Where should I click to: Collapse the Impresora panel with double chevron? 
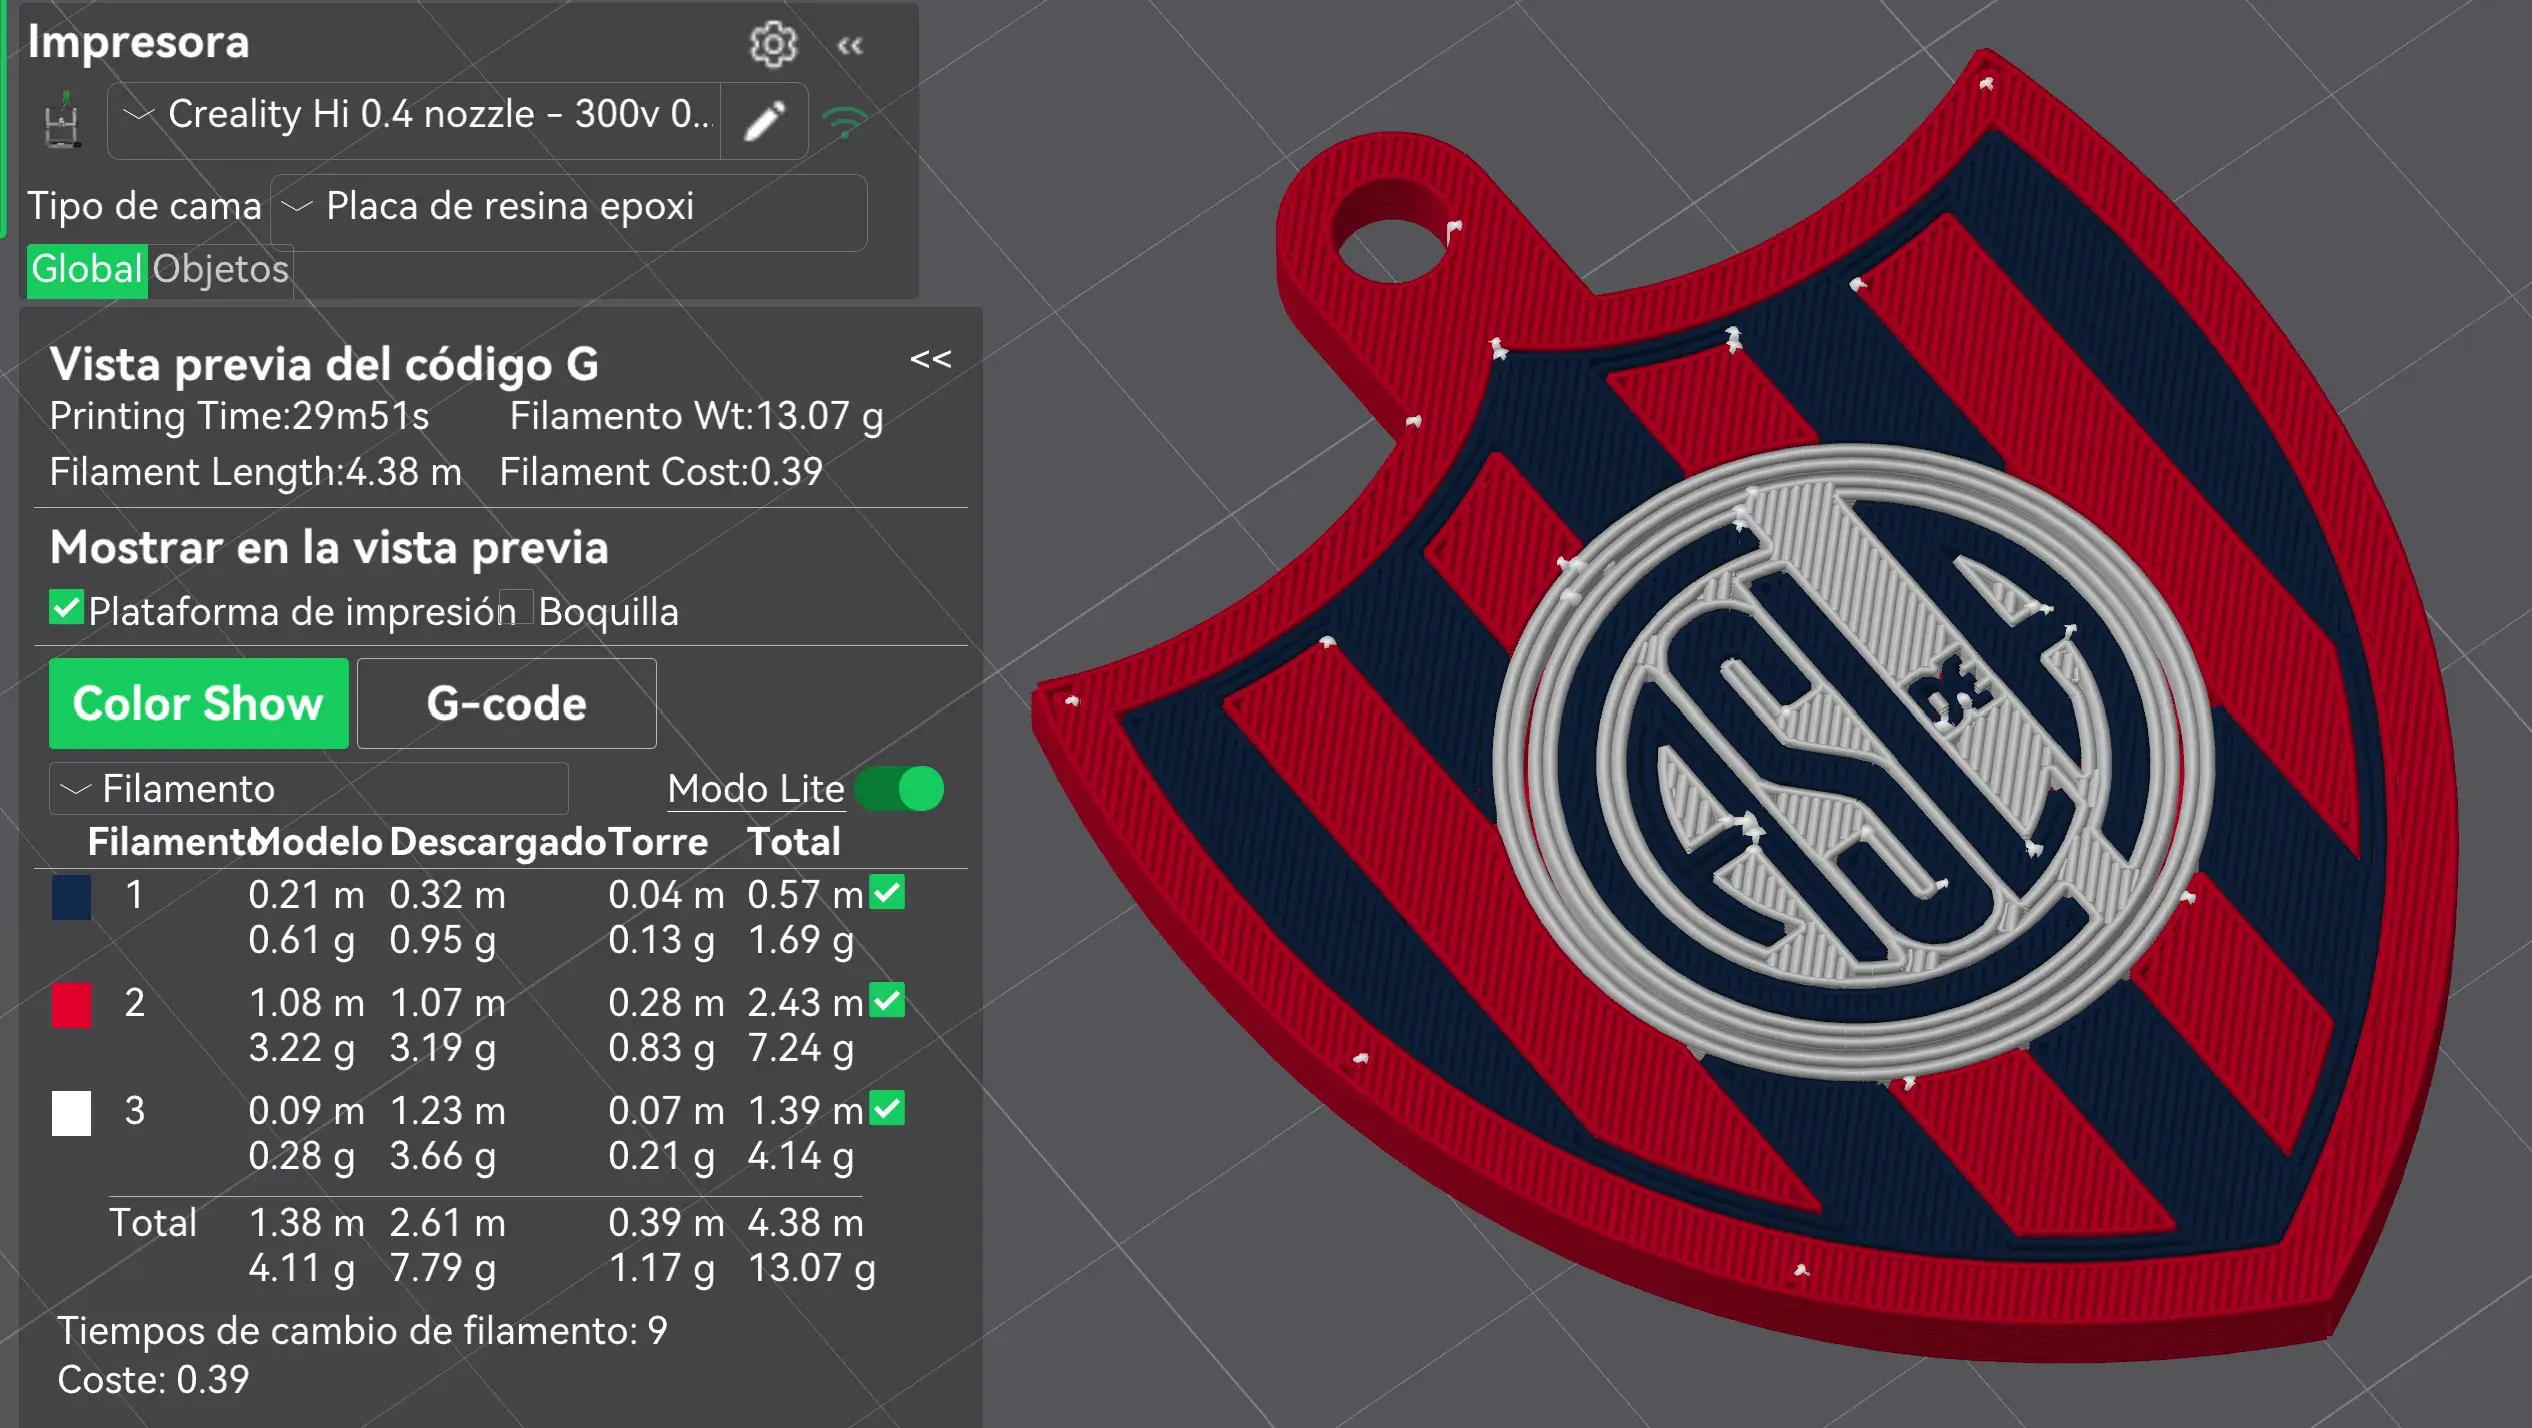pos(850,46)
